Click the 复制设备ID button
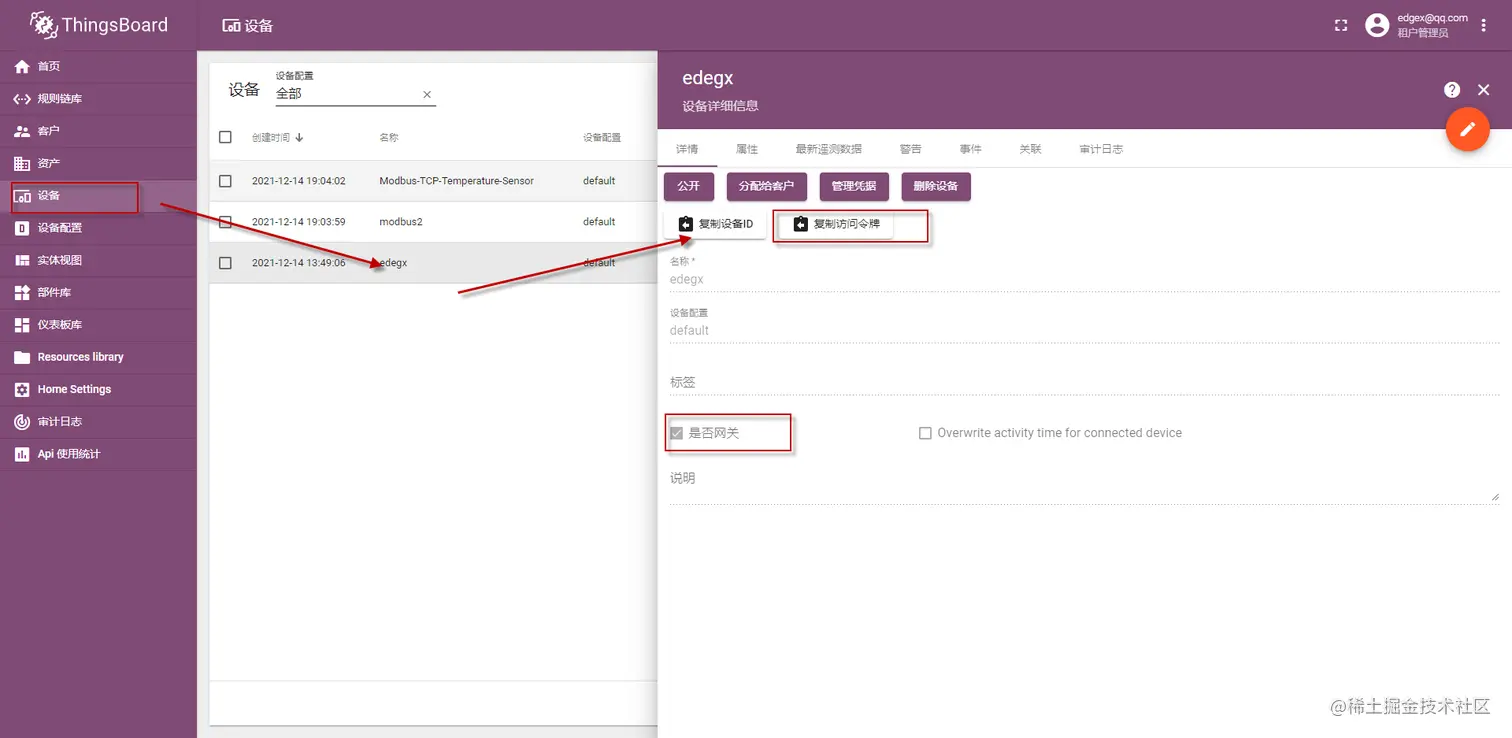The width and height of the screenshot is (1512, 738). click(715, 224)
